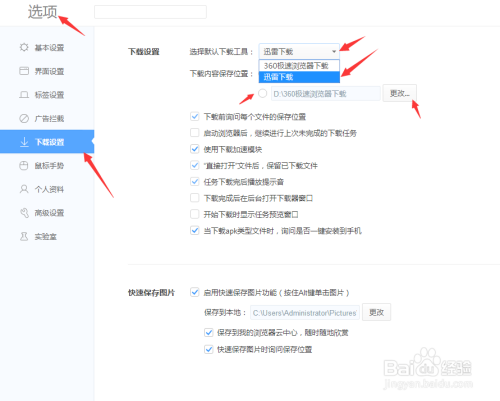
Task: Collapse the default download tool dropdown arrow
Action: click(x=334, y=51)
